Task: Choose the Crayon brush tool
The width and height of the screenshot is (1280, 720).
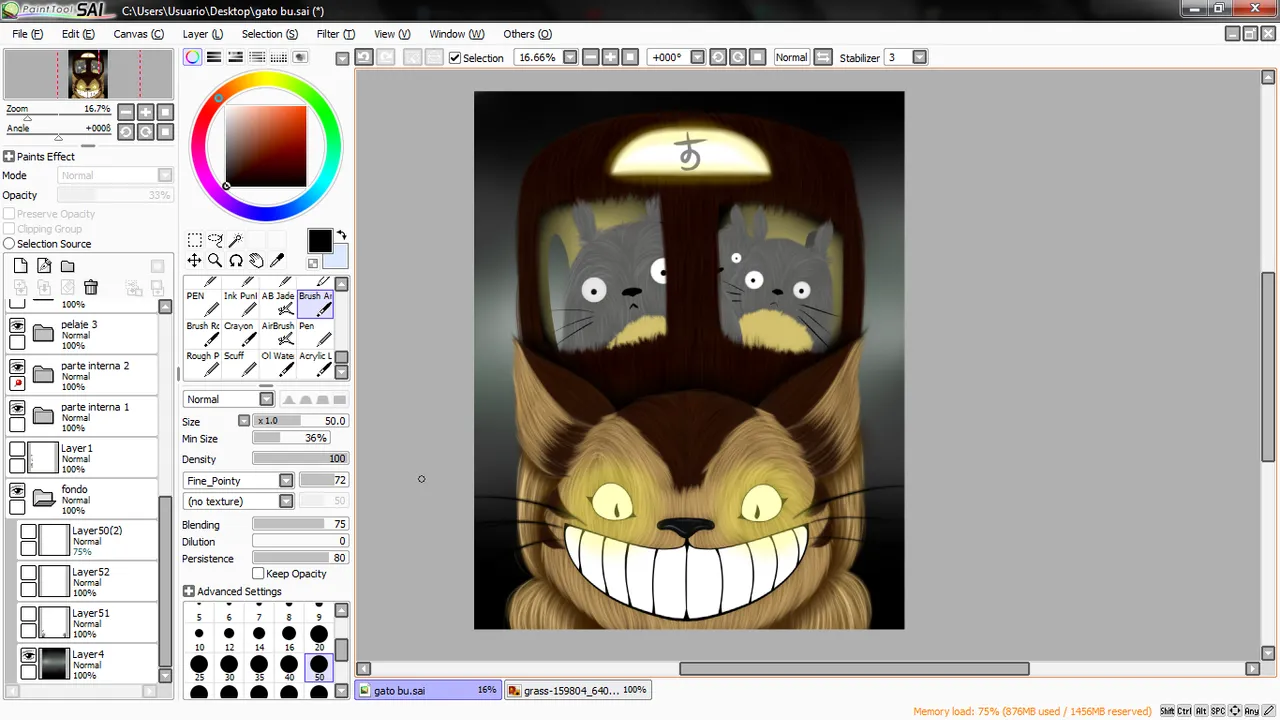Action: click(x=239, y=334)
